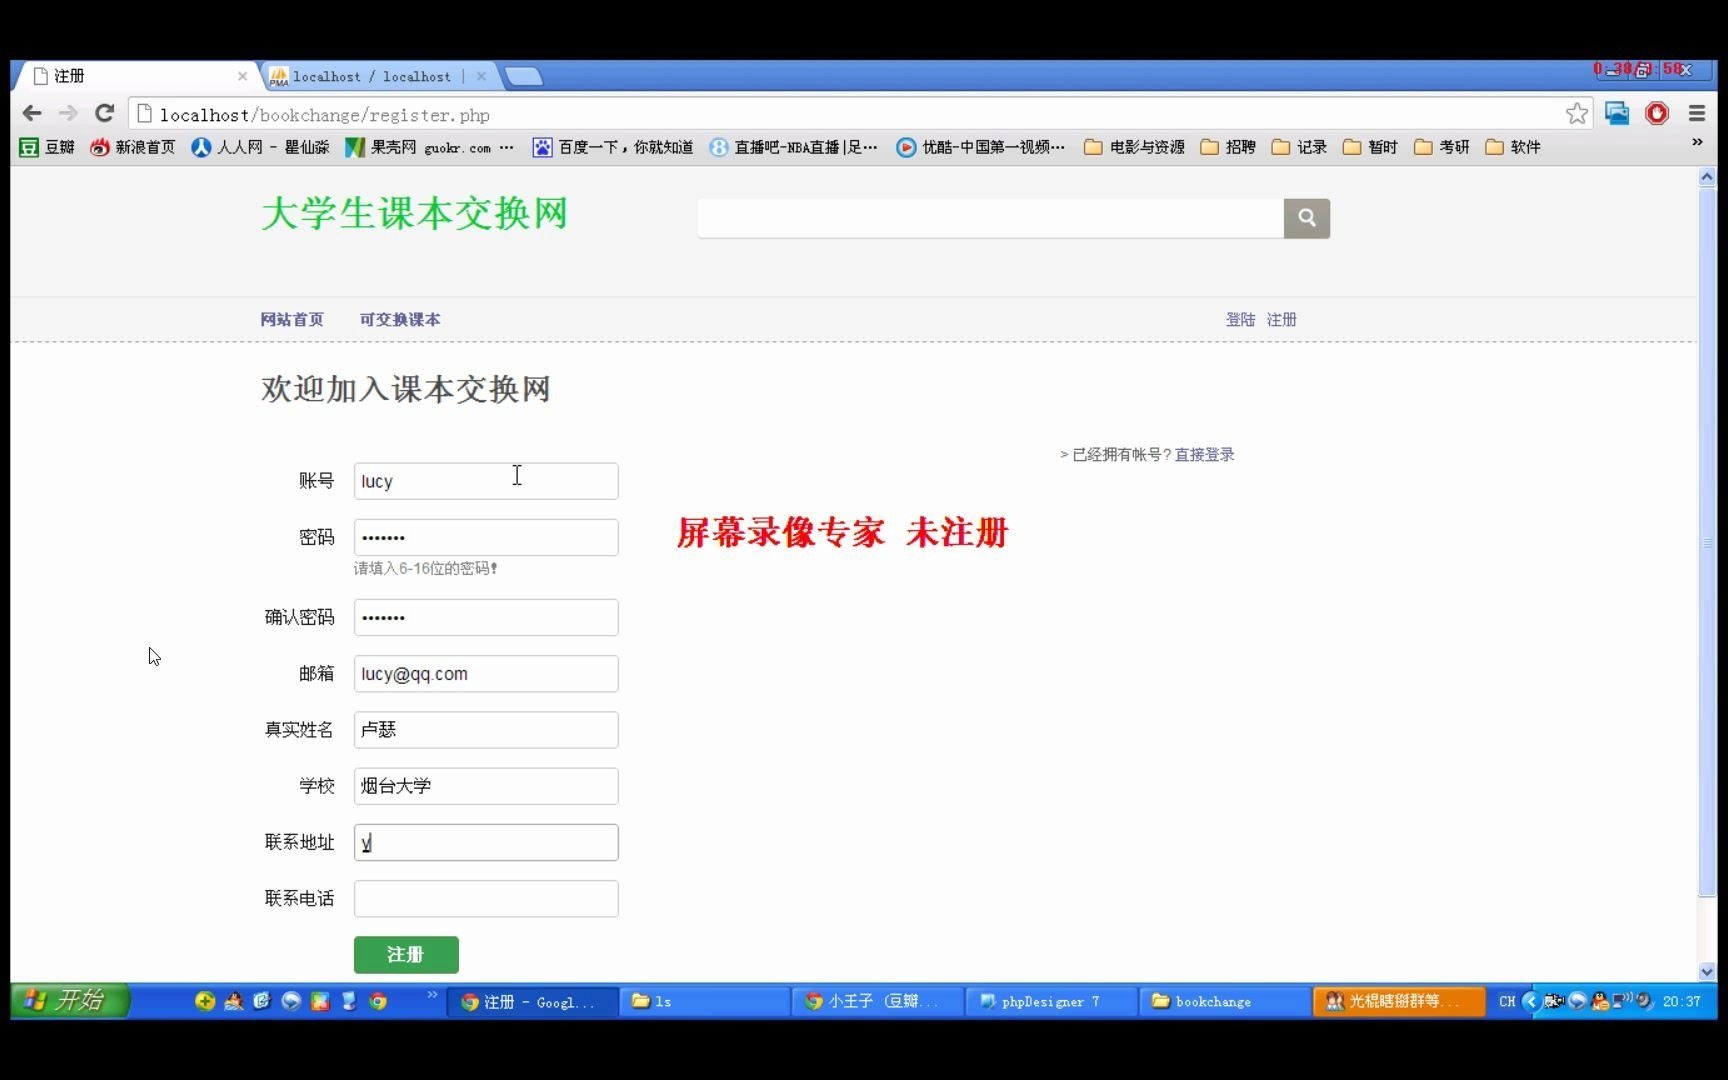Screen dimensions: 1728x1080
Task: Open 百度一下 bookmark
Action: point(612,147)
